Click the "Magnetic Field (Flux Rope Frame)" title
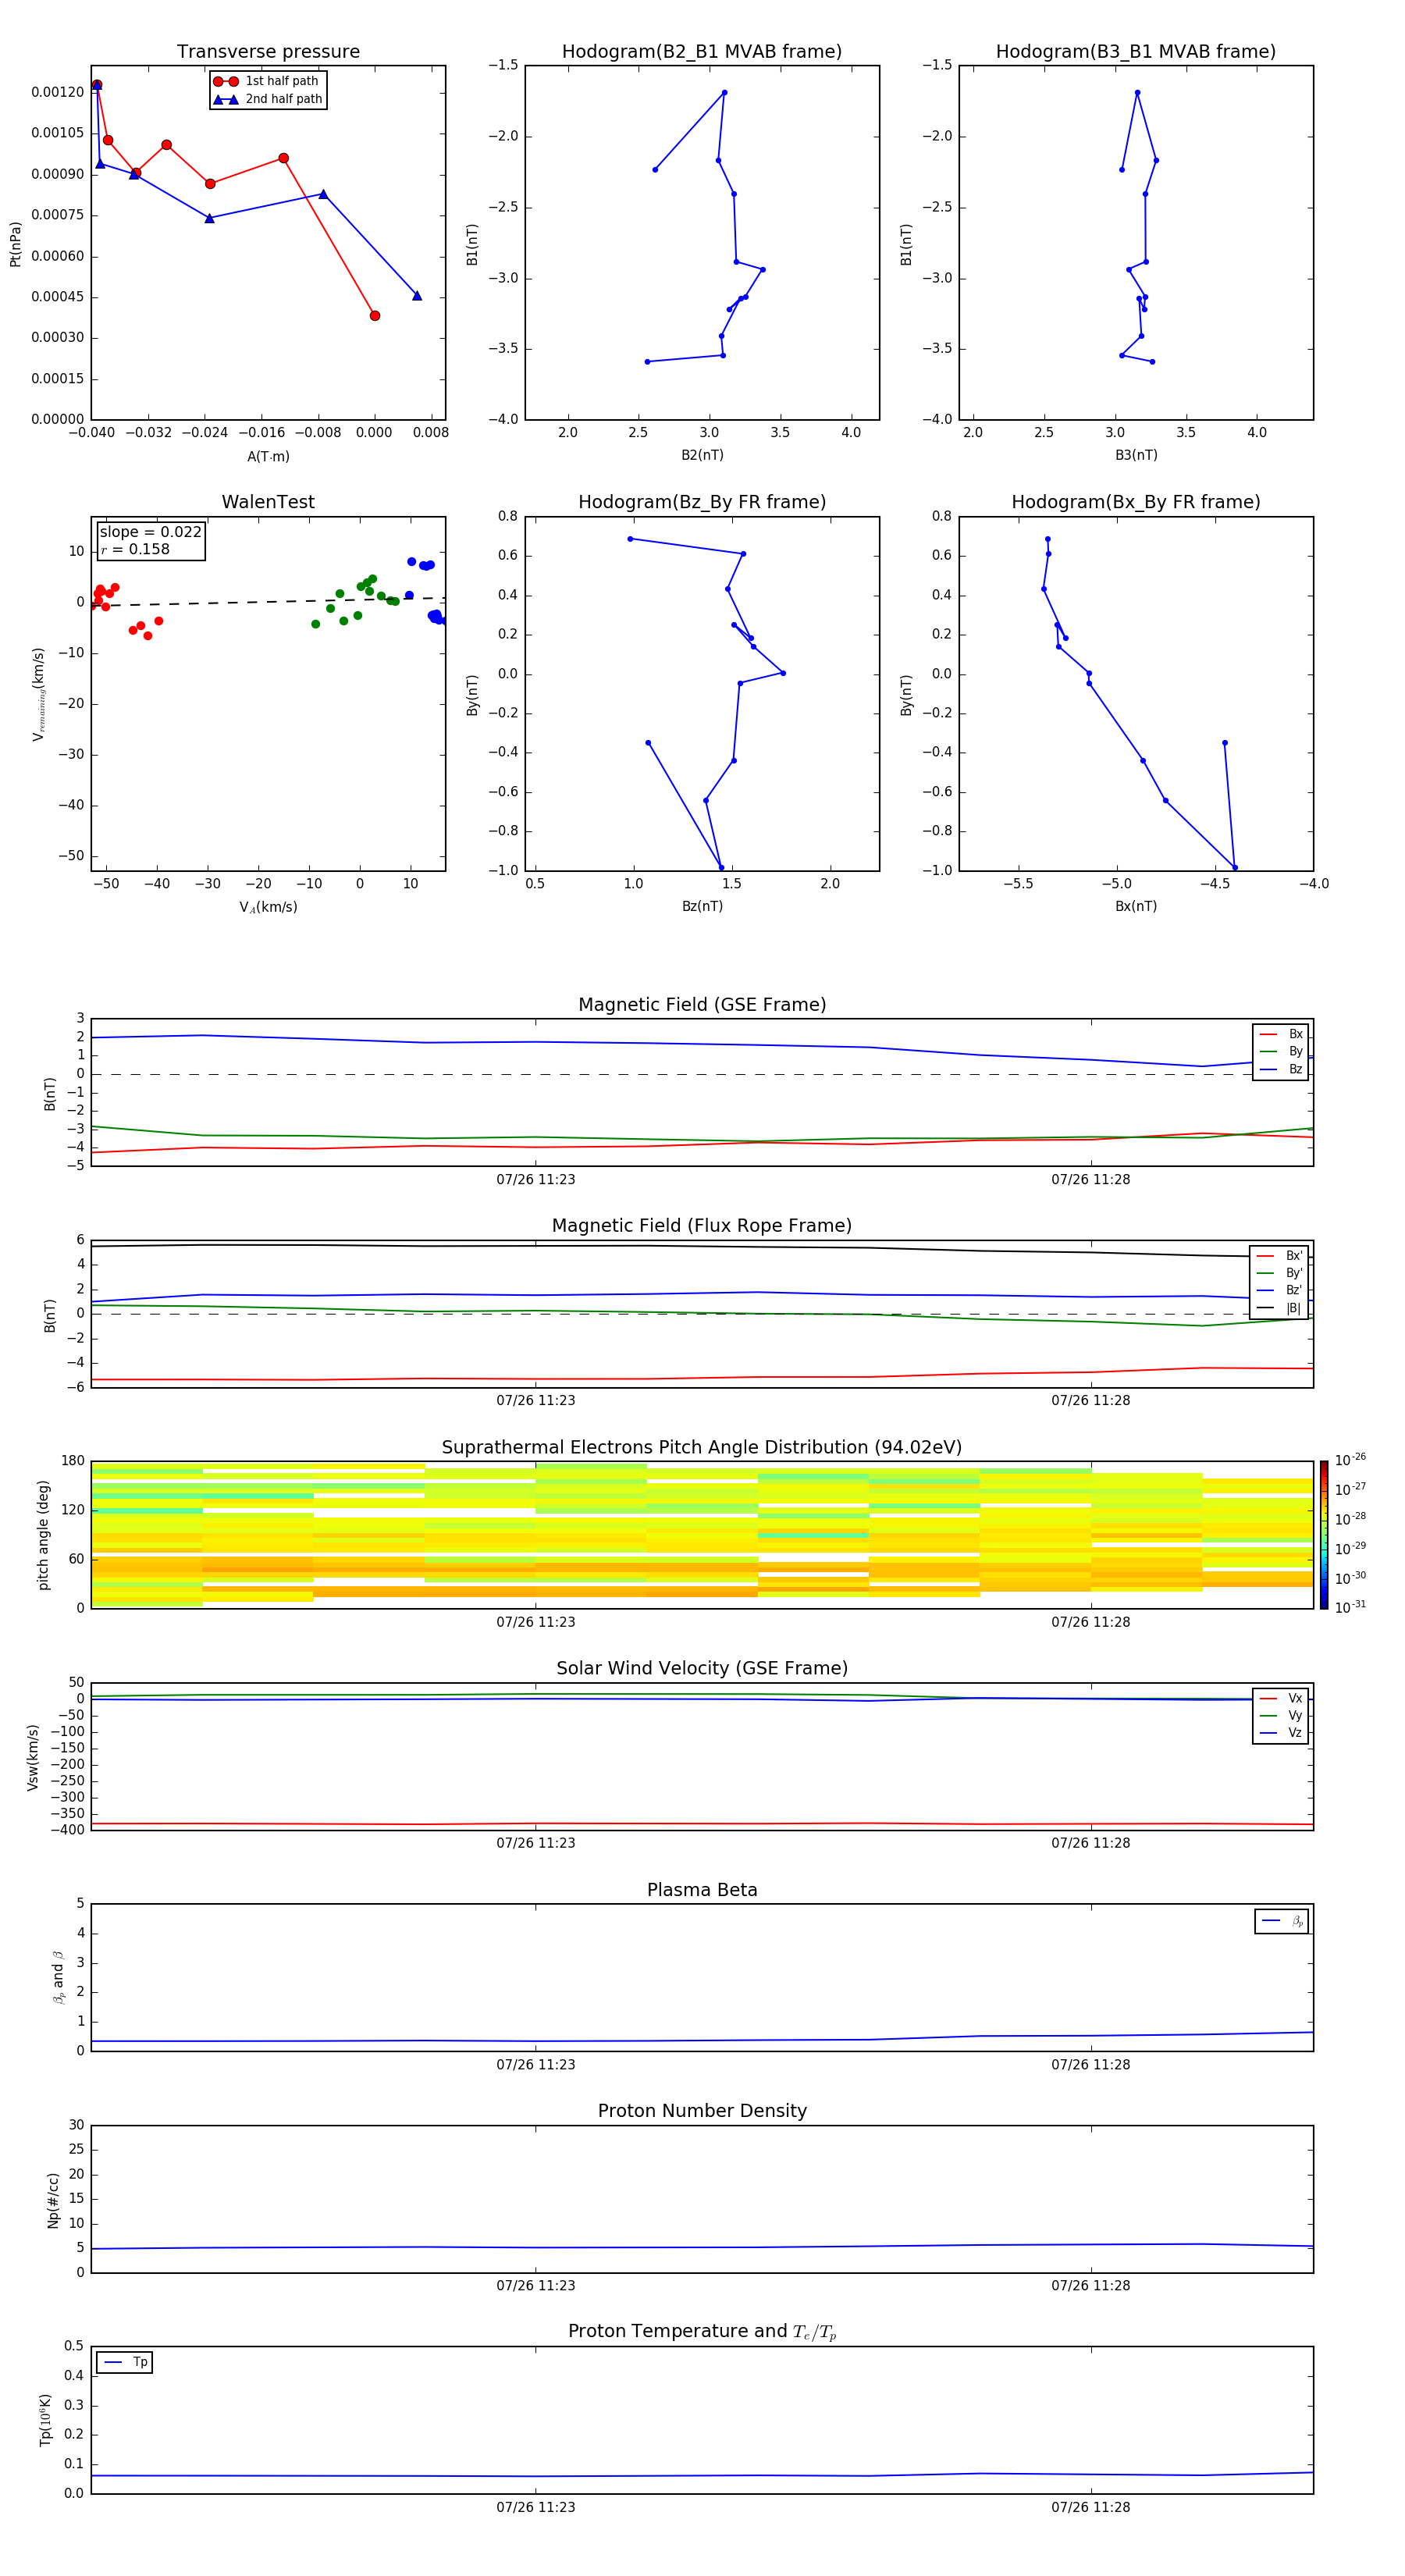Image resolution: width=1405 pixels, height=2576 pixels. pos(702,1226)
